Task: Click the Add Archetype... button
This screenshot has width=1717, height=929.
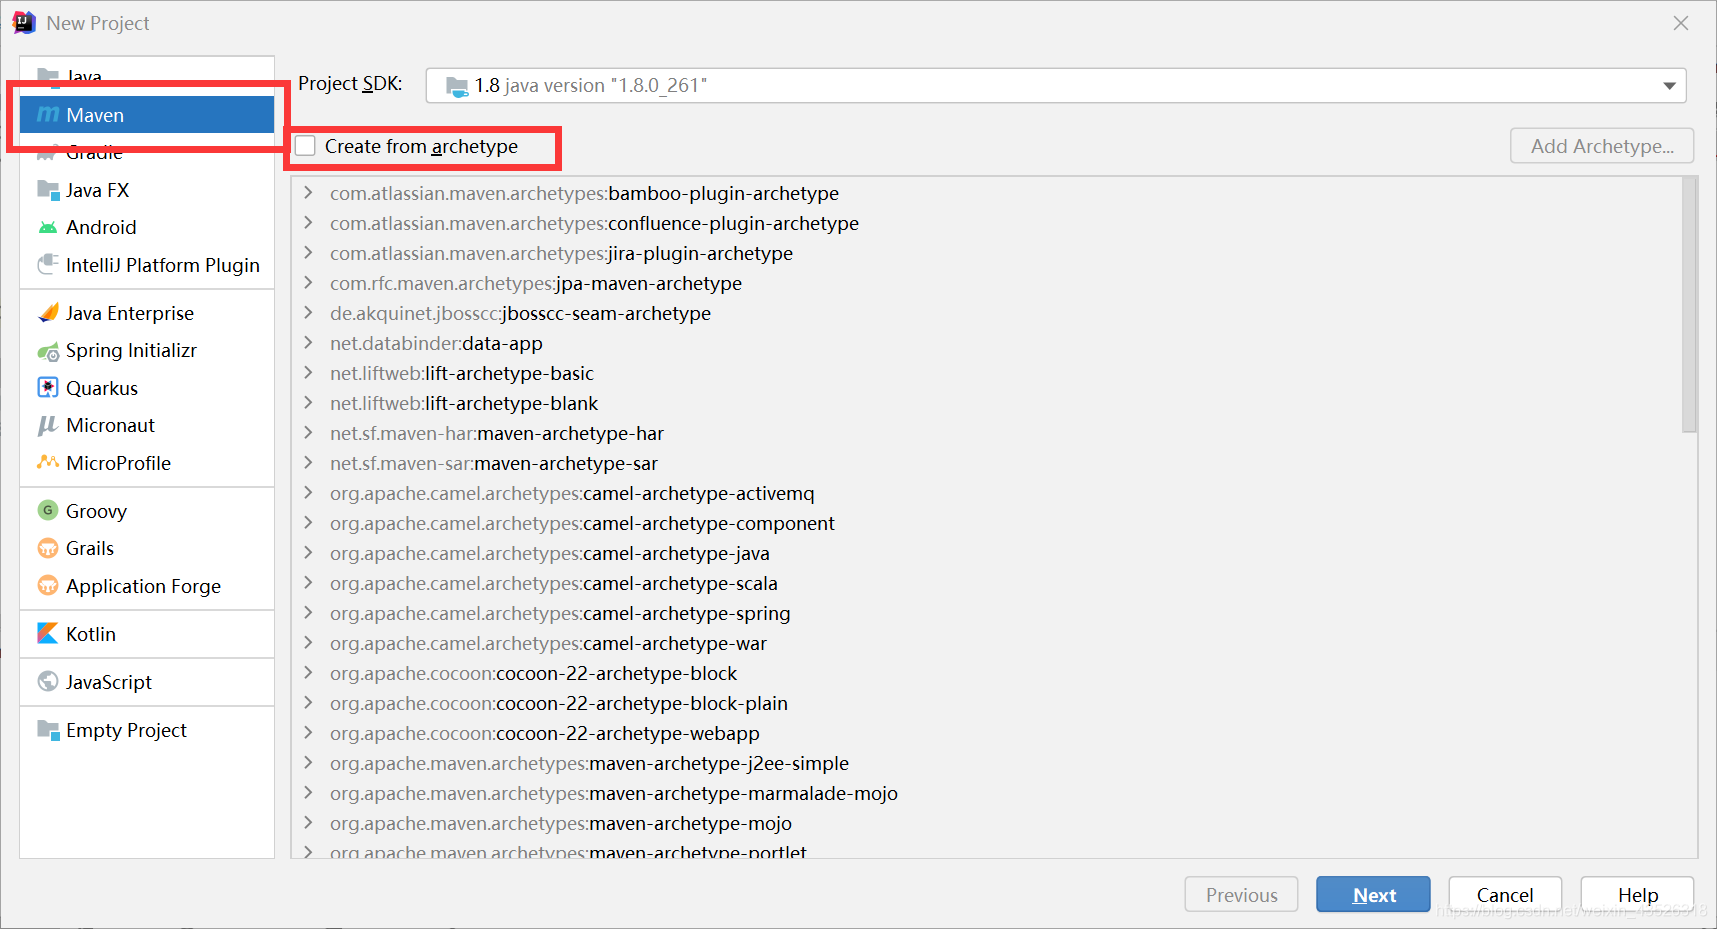Action: 1602,146
